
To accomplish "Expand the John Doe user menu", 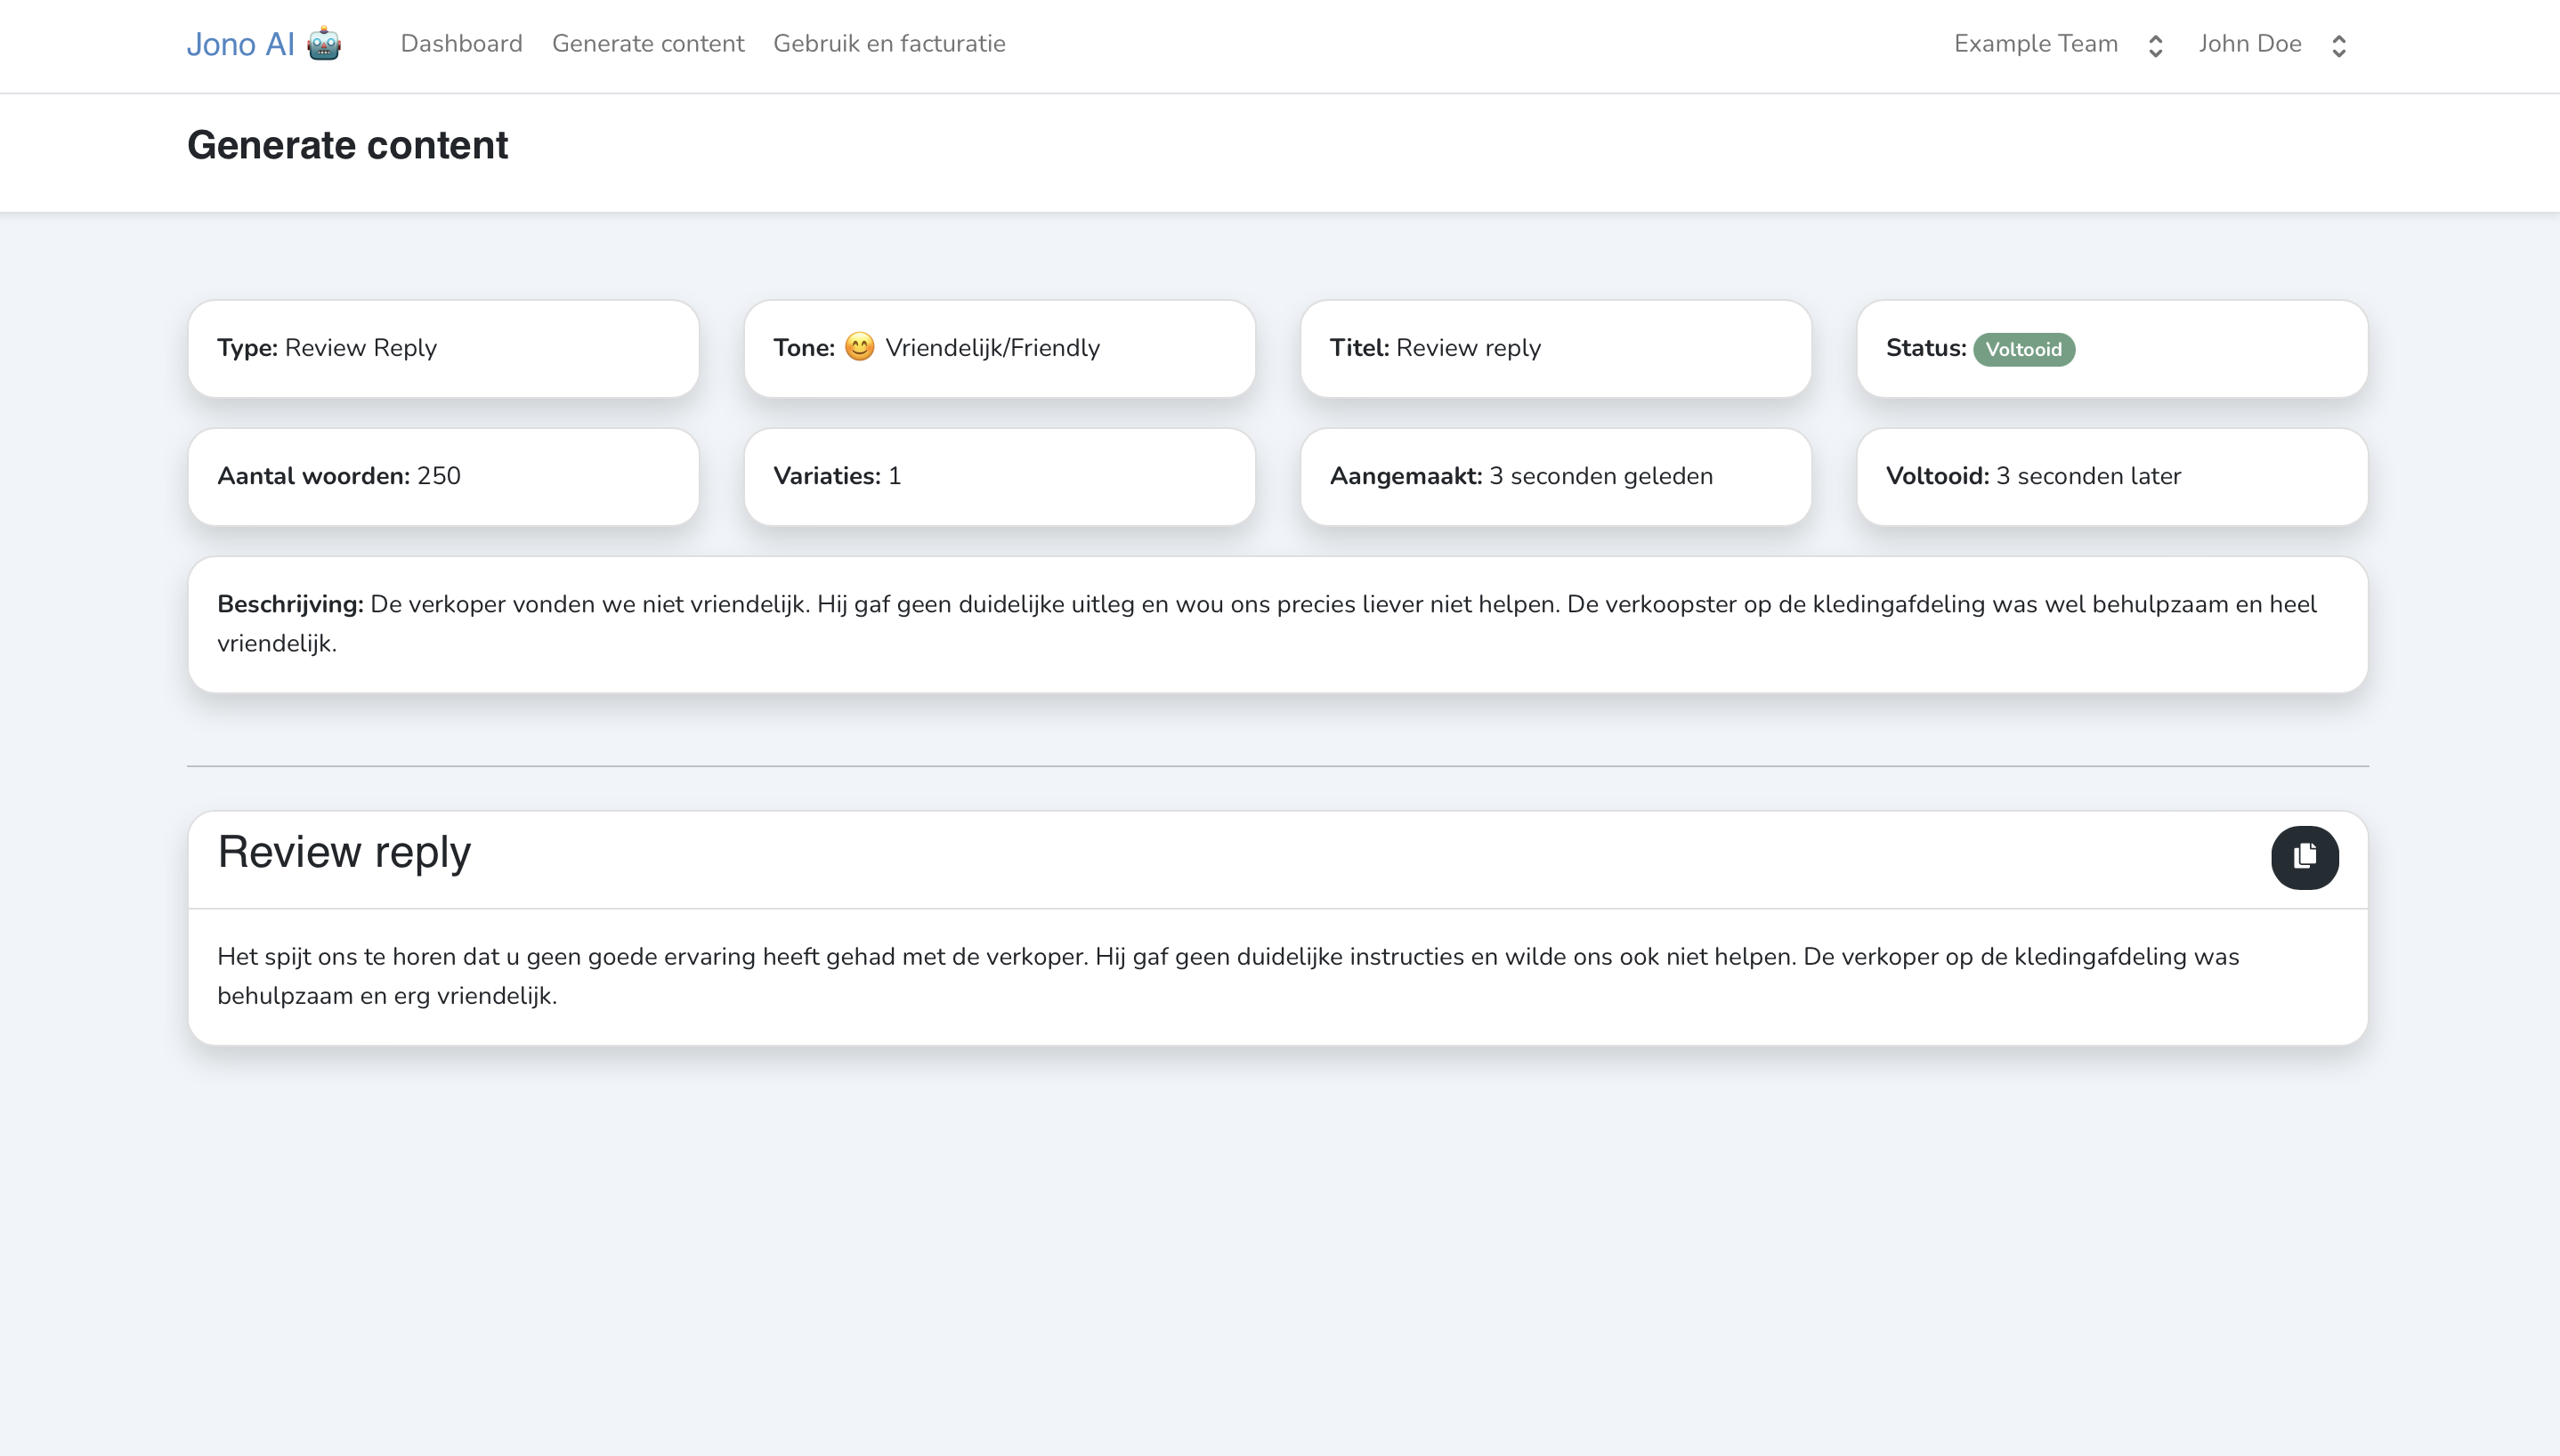I will tap(2250, 44).
